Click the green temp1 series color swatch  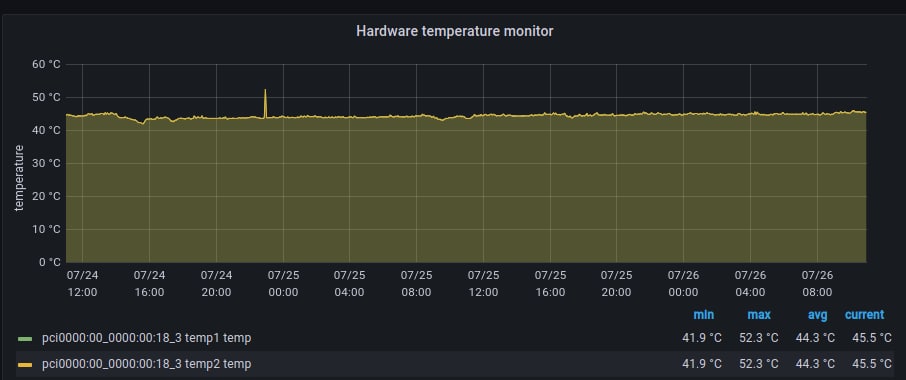(x=25, y=339)
